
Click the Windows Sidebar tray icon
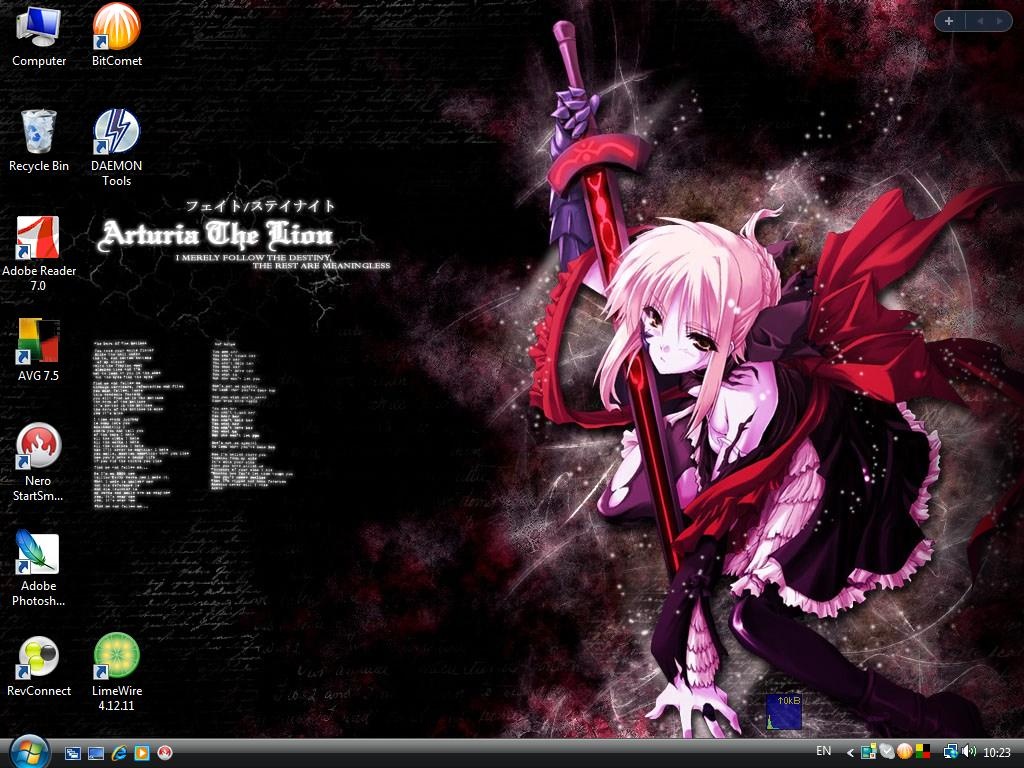869,752
